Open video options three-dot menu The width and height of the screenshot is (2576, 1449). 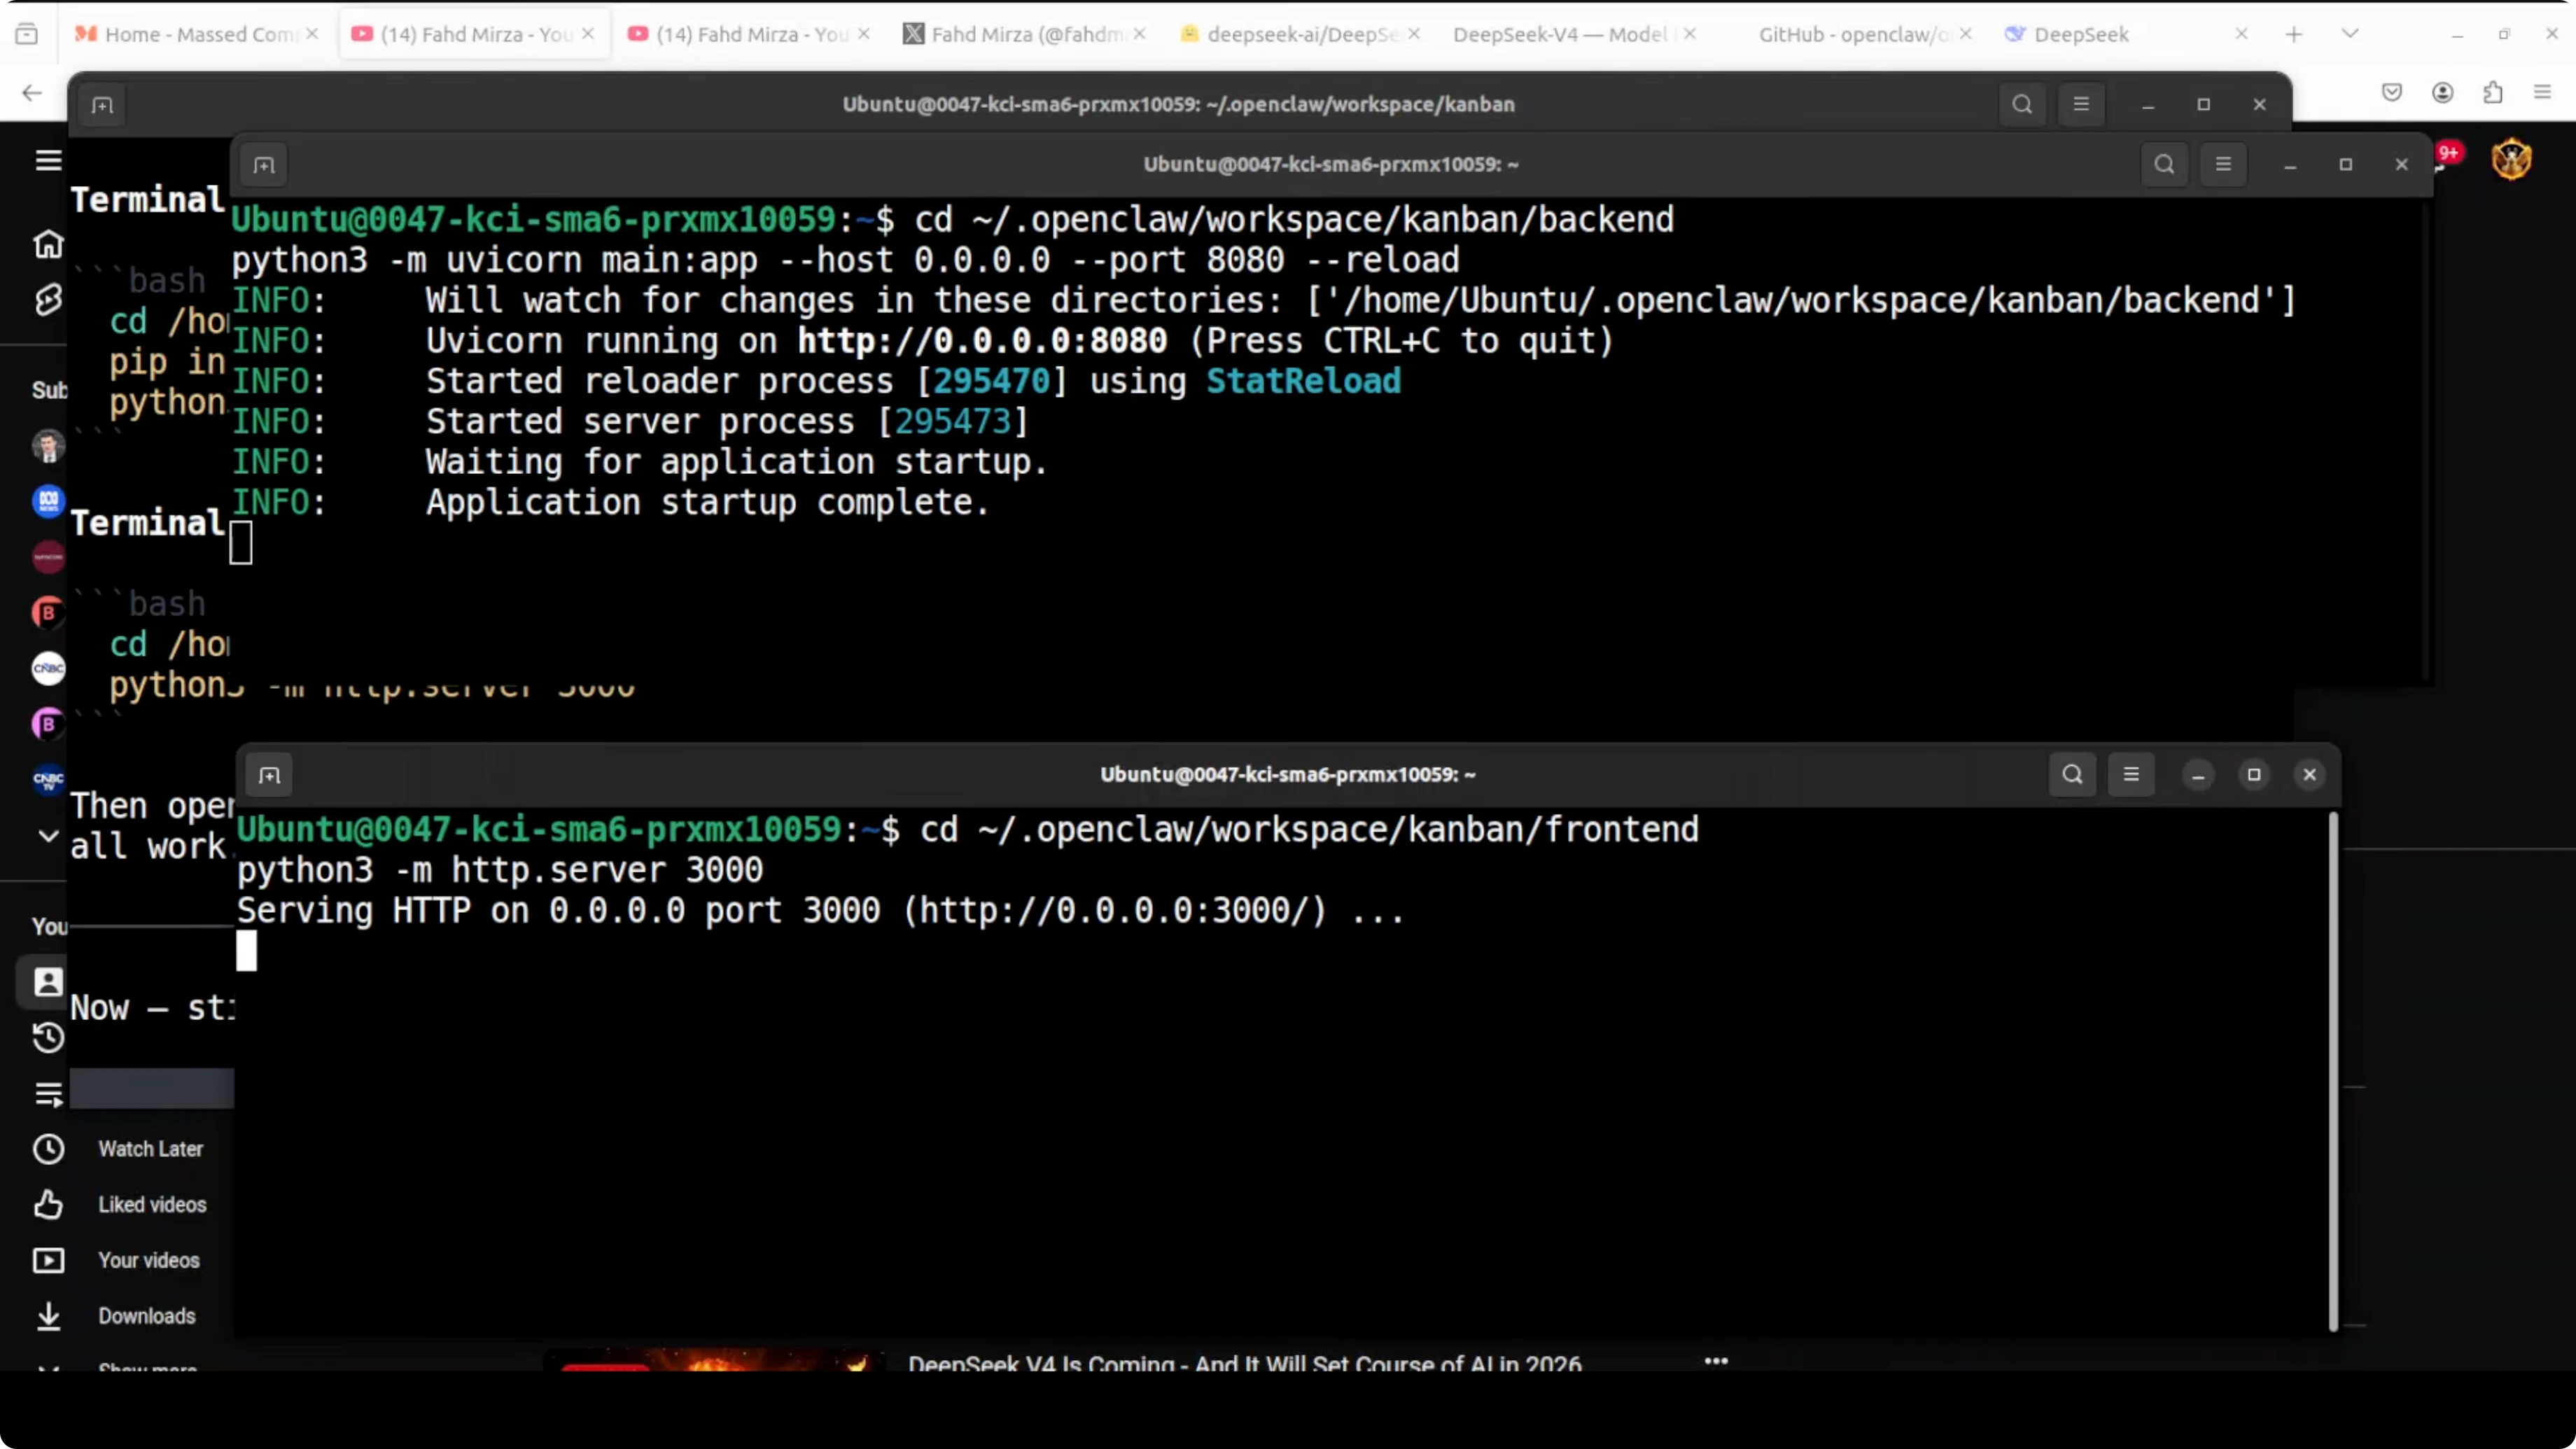[1716, 1361]
